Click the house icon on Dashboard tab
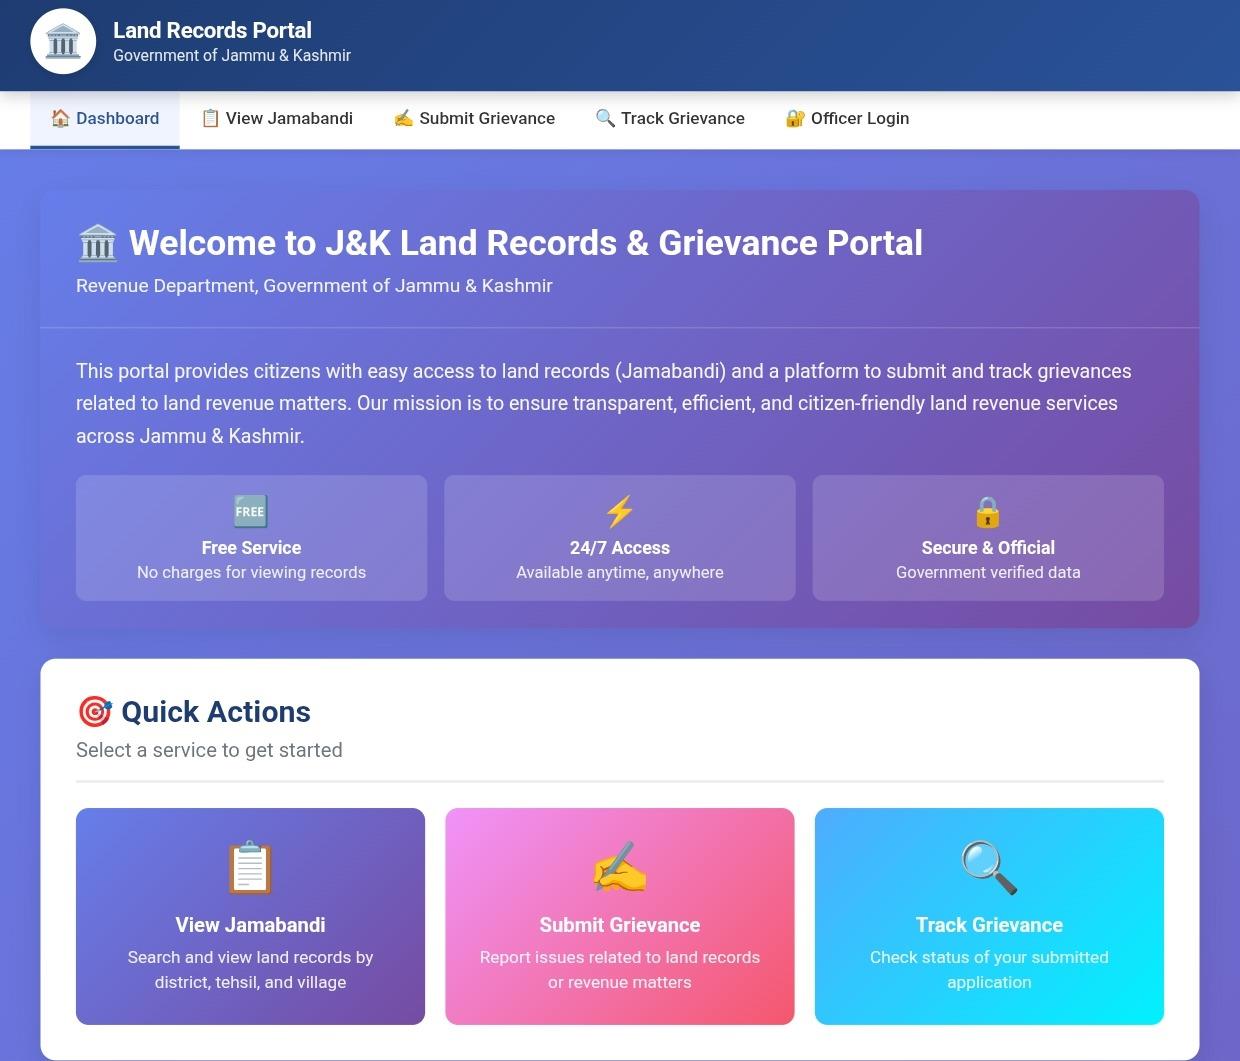1240x1061 pixels. pyautogui.click(x=60, y=118)
